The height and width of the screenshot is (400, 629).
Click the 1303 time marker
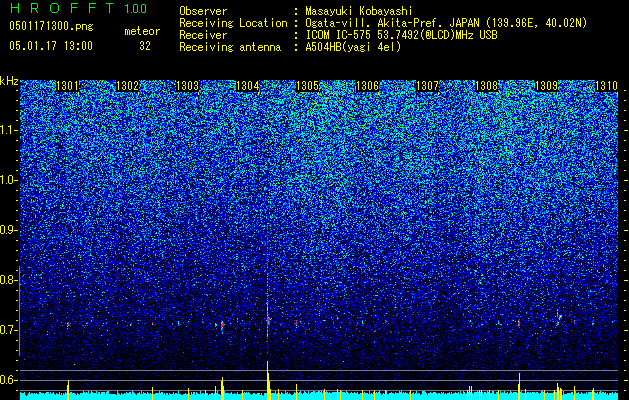pyautogui.click(x=187, y=86)
